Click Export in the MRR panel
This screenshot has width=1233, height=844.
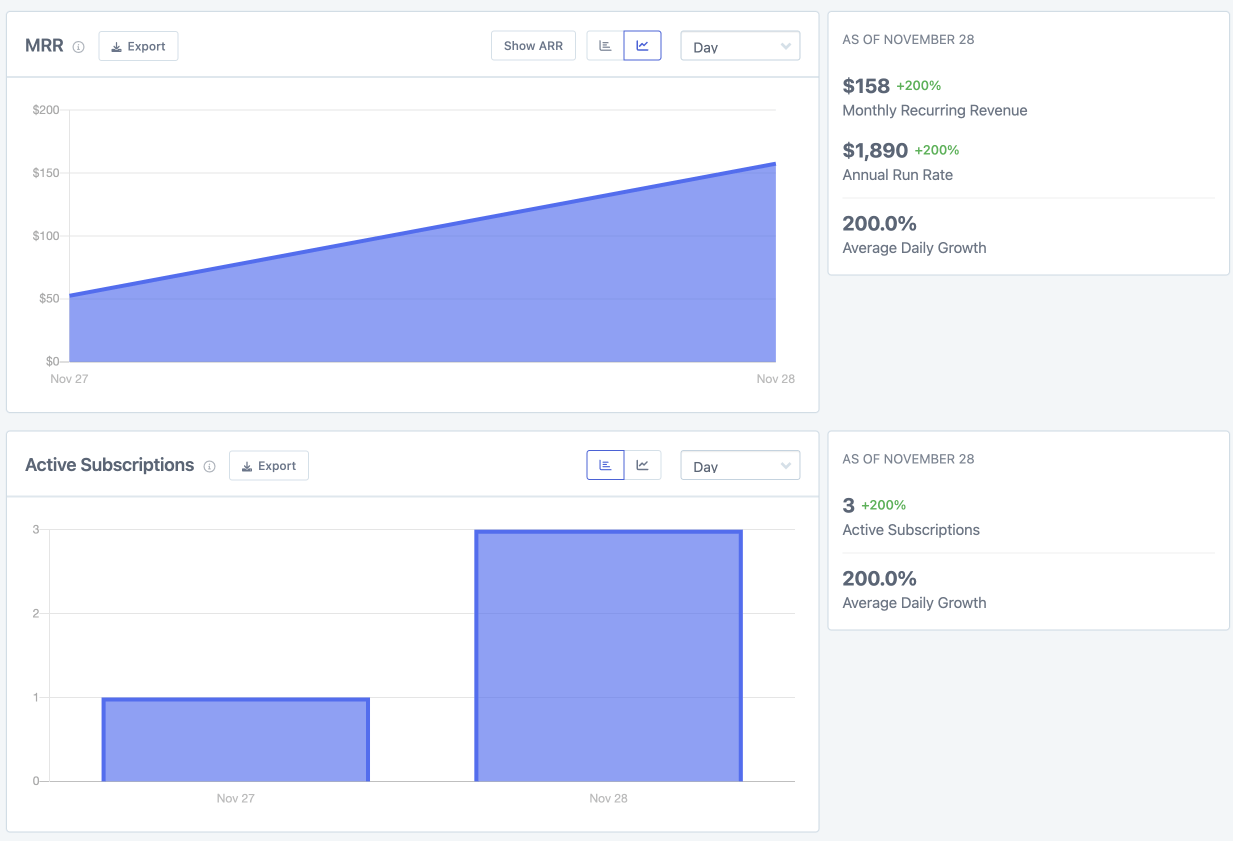[138, 45]
